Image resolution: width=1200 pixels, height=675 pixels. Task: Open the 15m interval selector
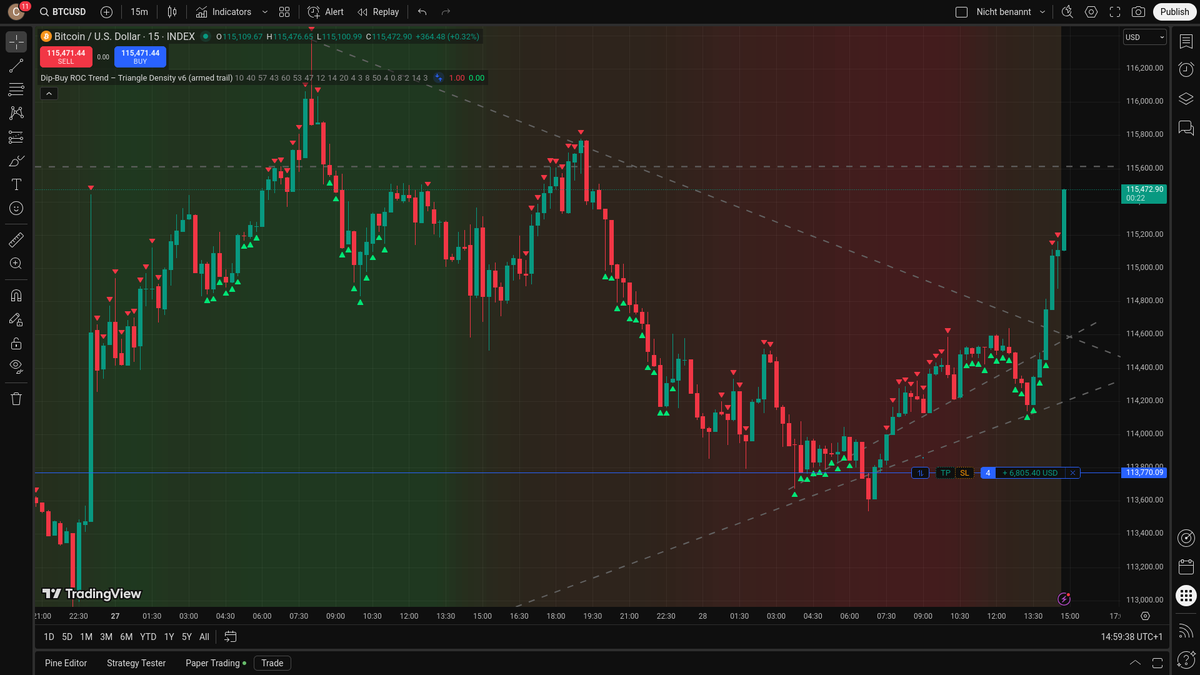(x=139, y=12)
